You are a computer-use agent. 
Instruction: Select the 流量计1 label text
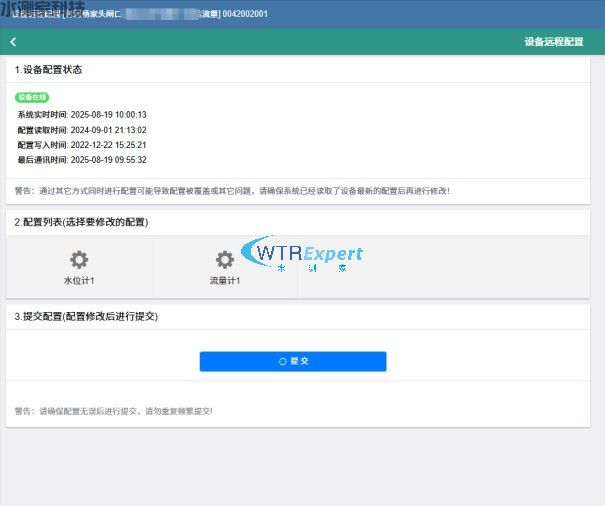pyautogui.click(x=225, y=281)
